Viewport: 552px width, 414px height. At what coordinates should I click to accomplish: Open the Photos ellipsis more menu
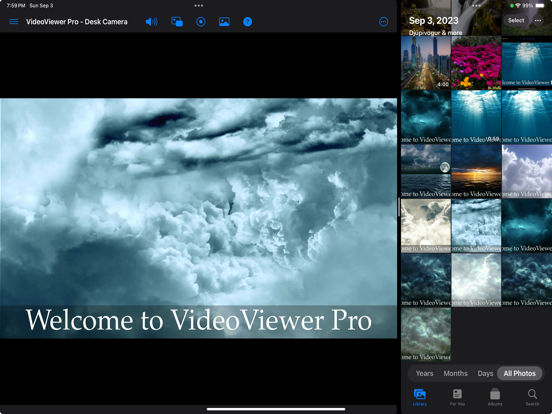point(538,20)
